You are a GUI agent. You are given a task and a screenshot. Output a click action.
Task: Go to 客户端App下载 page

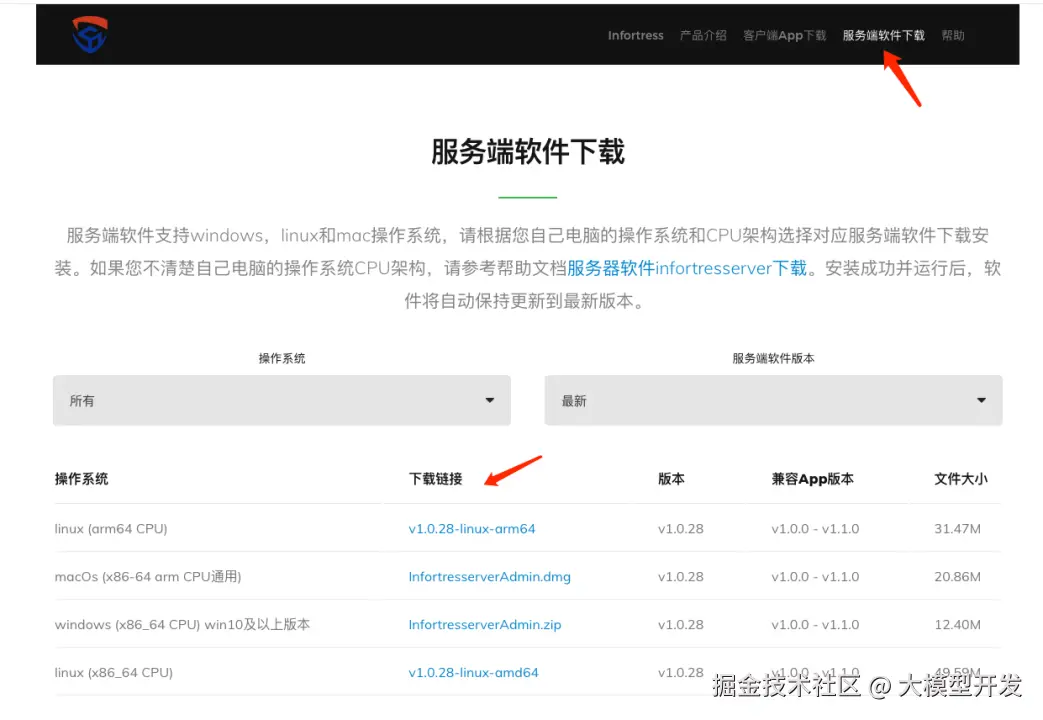784,35
